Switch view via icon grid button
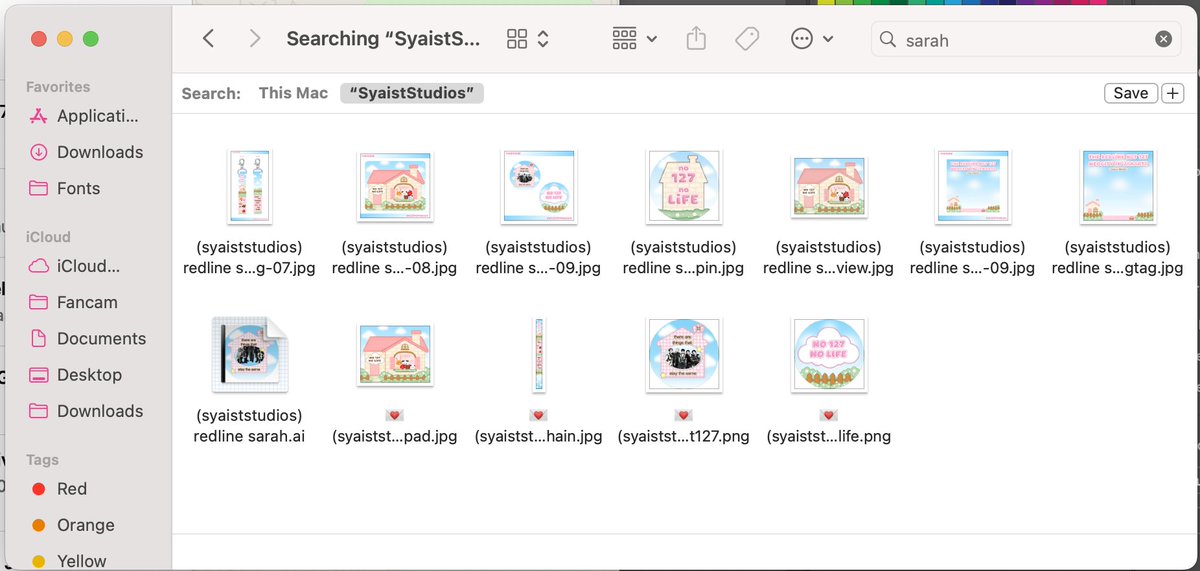The image size is (1200, 571). tap(528, 39)
